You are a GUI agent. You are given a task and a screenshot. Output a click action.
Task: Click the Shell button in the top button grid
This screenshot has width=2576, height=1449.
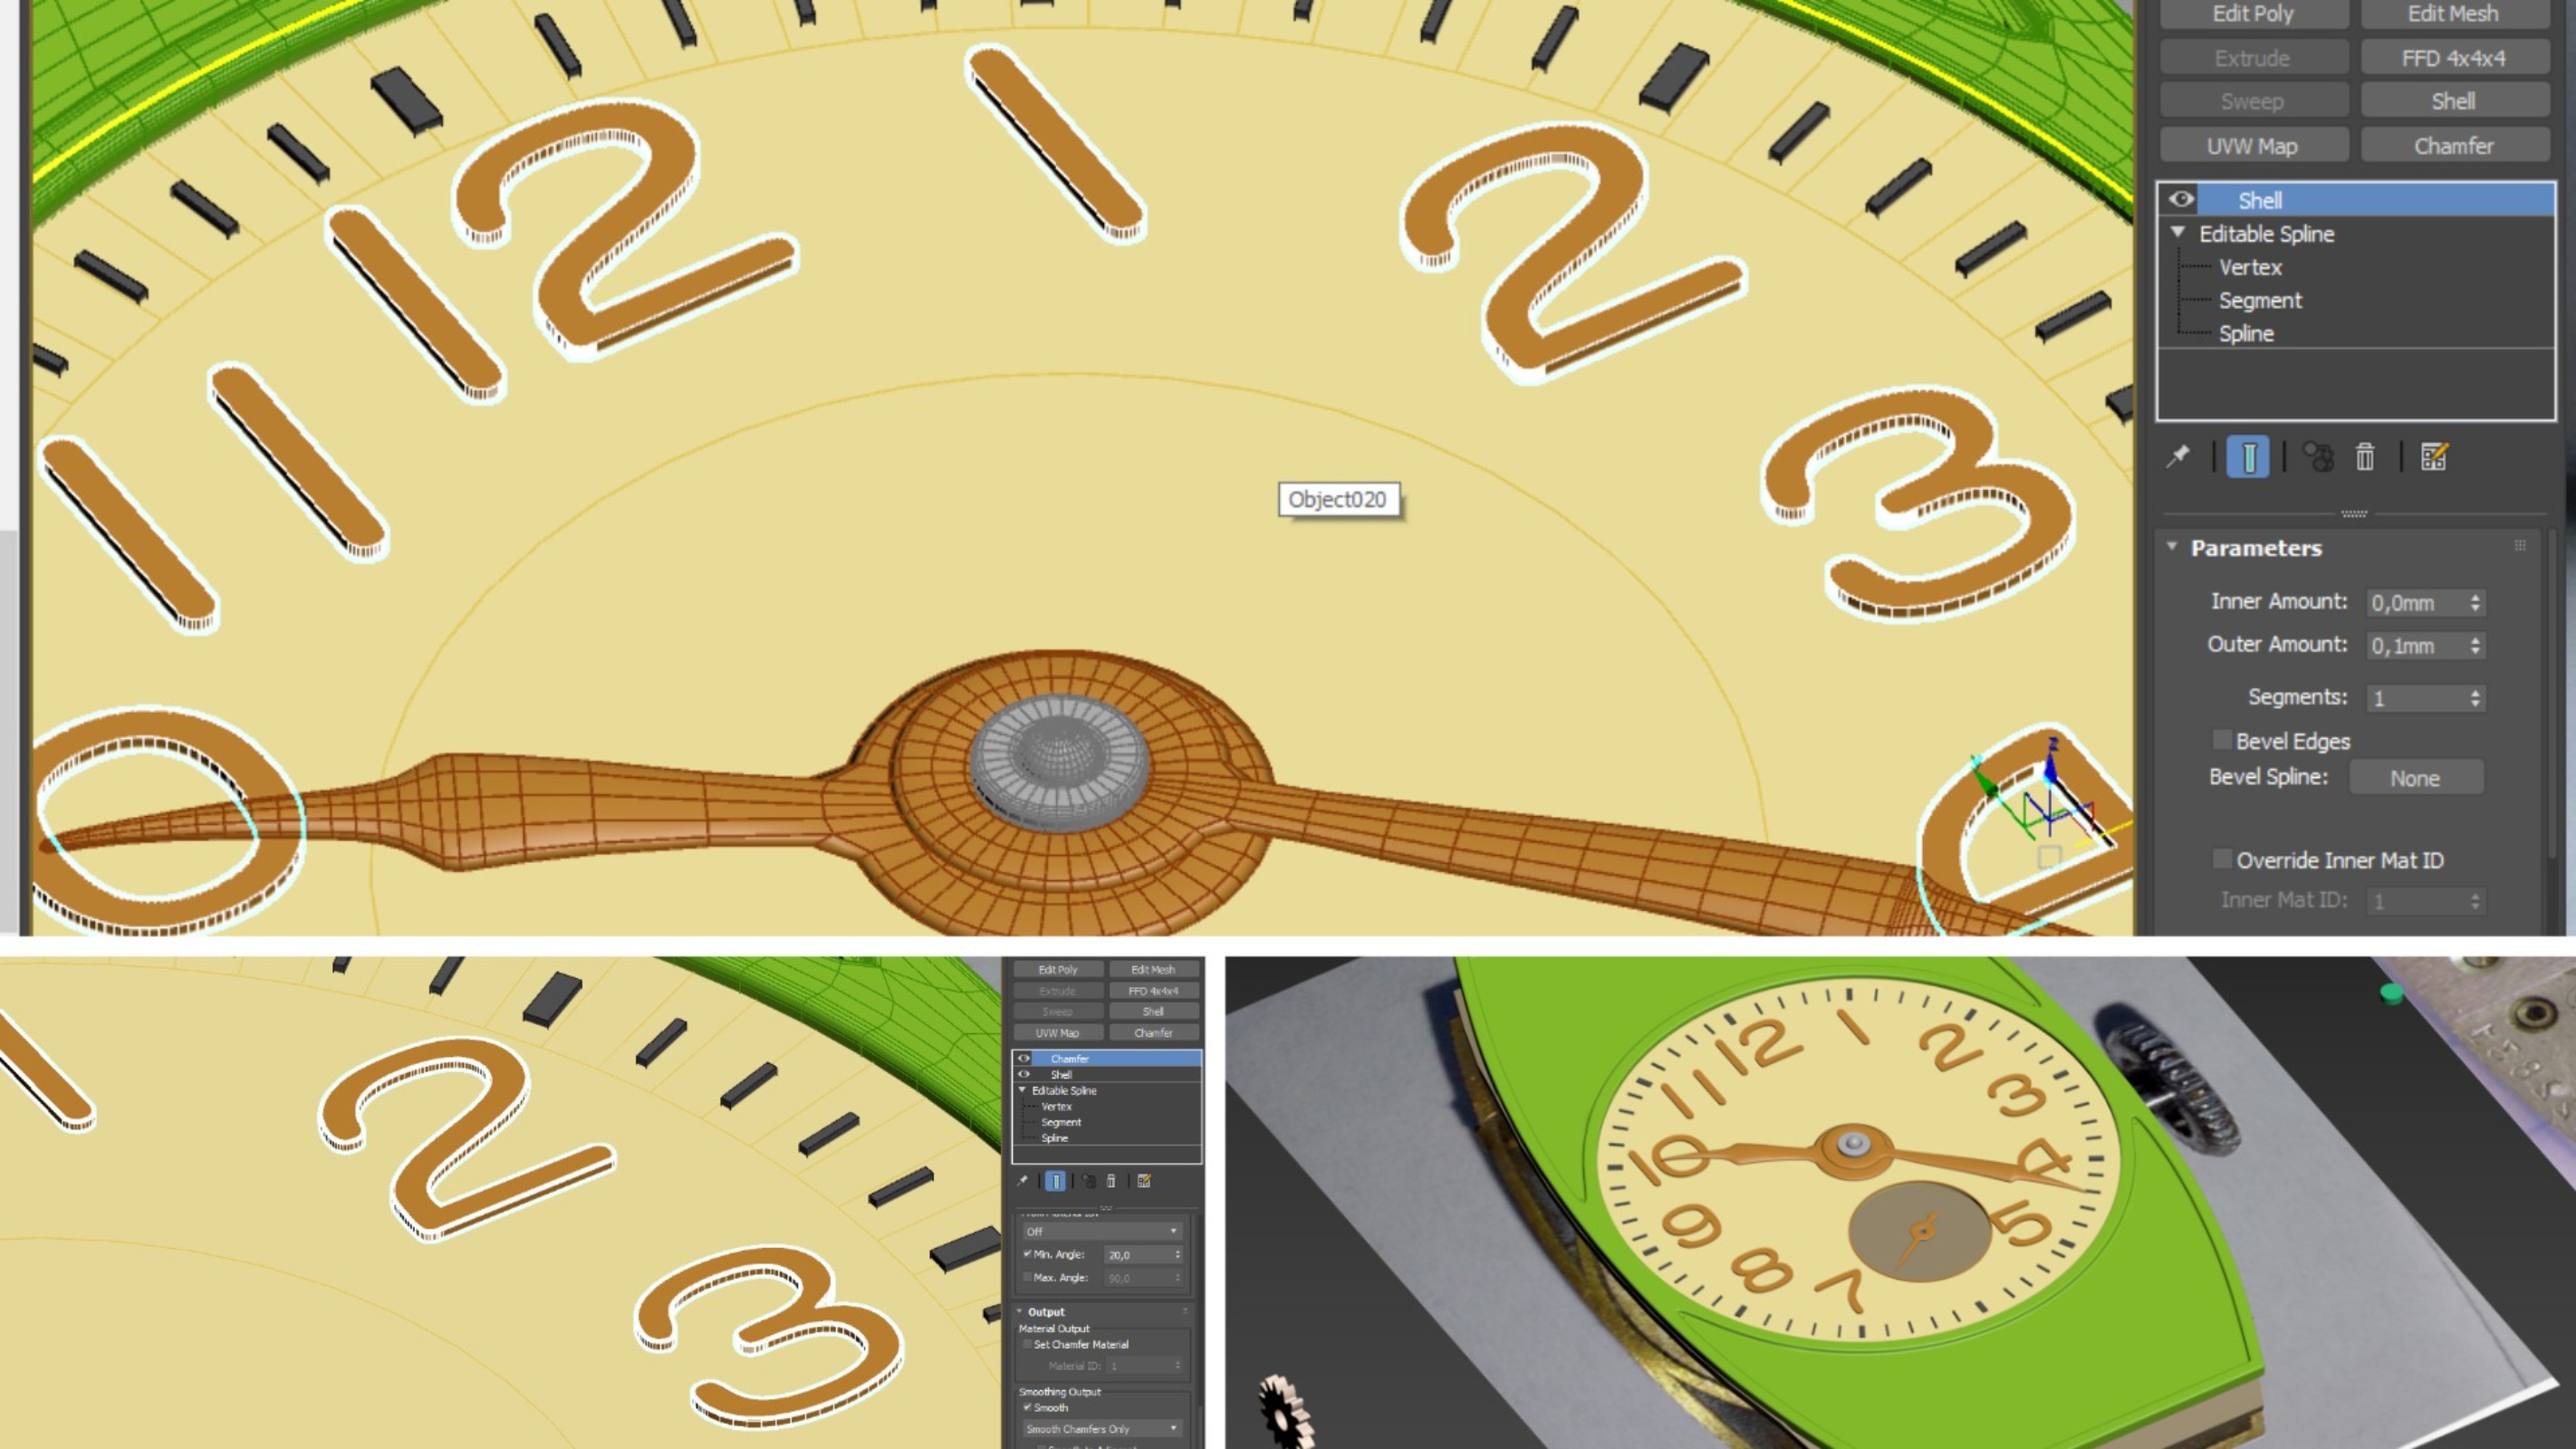[x=2453, y=101]
